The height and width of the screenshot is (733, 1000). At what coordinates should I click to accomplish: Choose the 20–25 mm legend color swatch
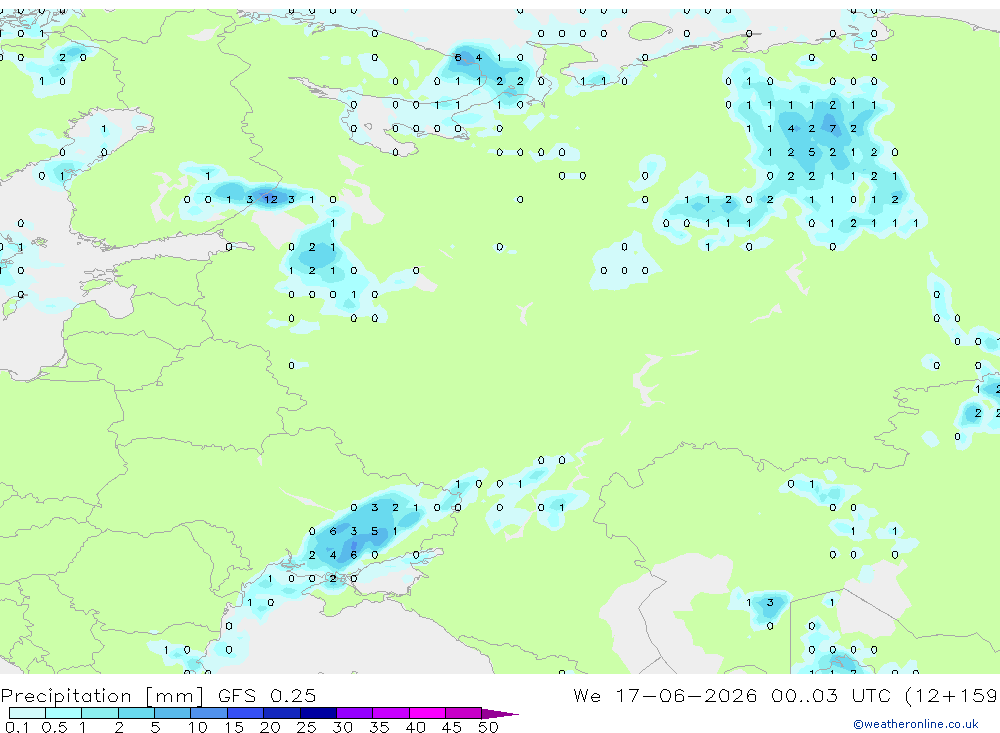[x=282, y=713]
